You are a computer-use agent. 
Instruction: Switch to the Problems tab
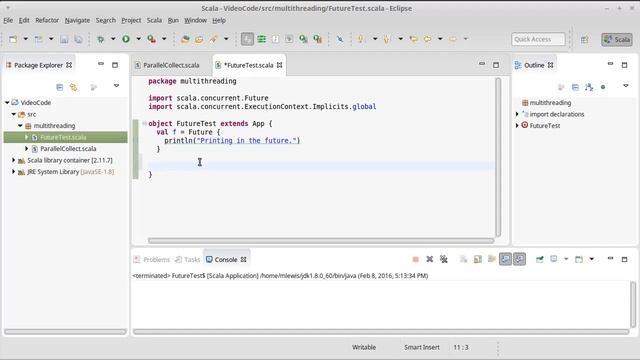(x=152, y=259)
